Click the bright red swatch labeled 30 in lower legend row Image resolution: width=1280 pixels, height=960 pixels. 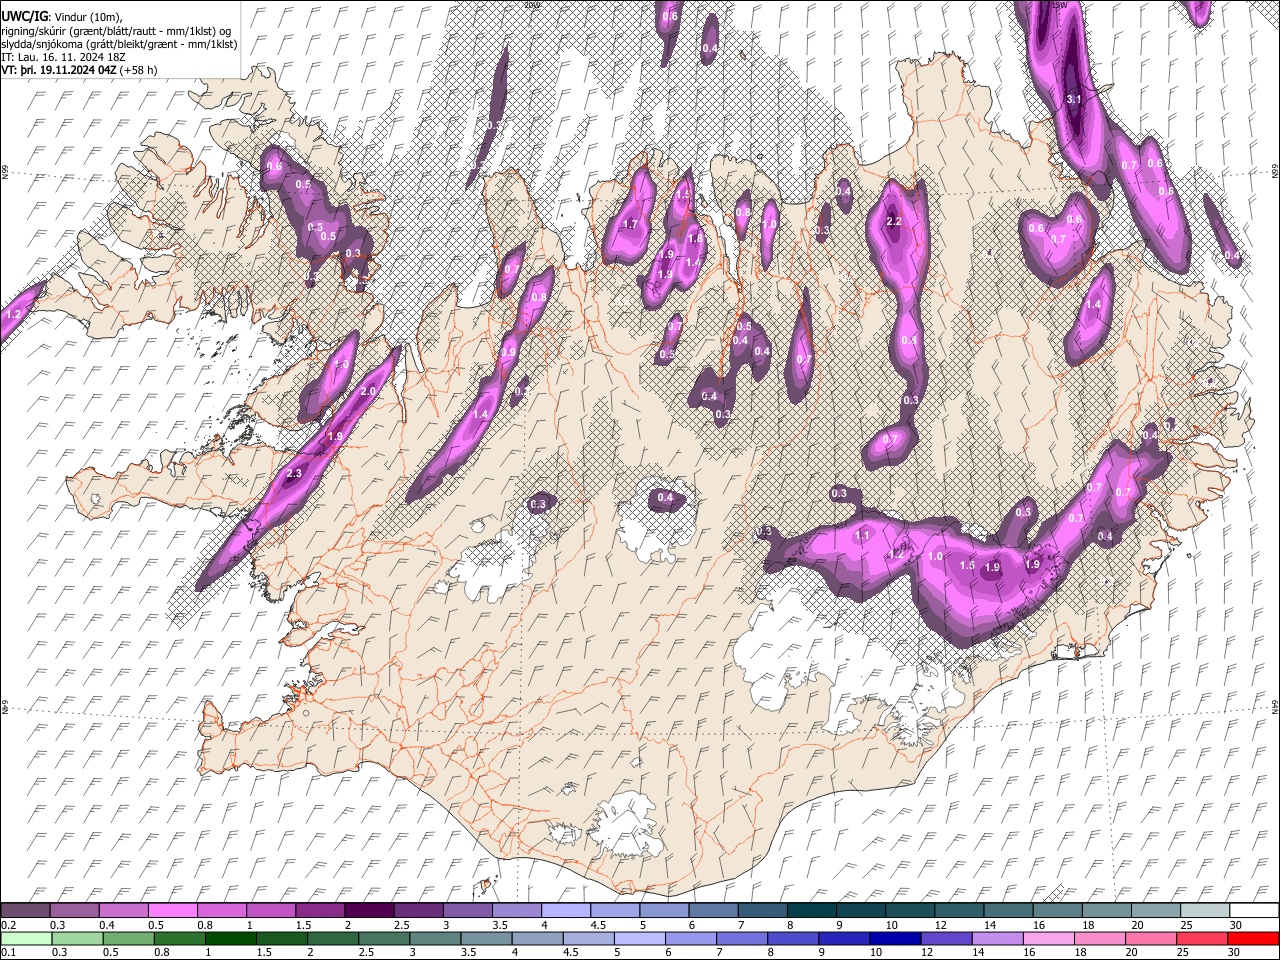[x=1253, y=938]
